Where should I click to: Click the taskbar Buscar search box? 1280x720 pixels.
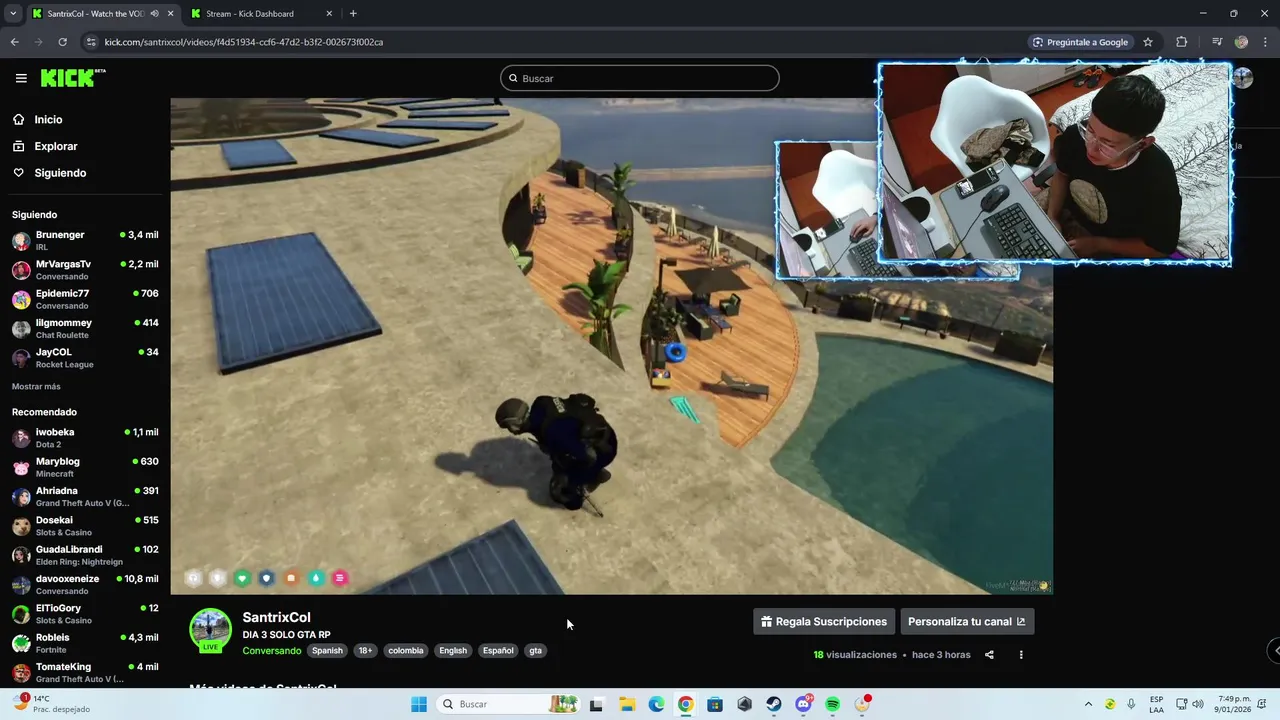coord(509,704)
